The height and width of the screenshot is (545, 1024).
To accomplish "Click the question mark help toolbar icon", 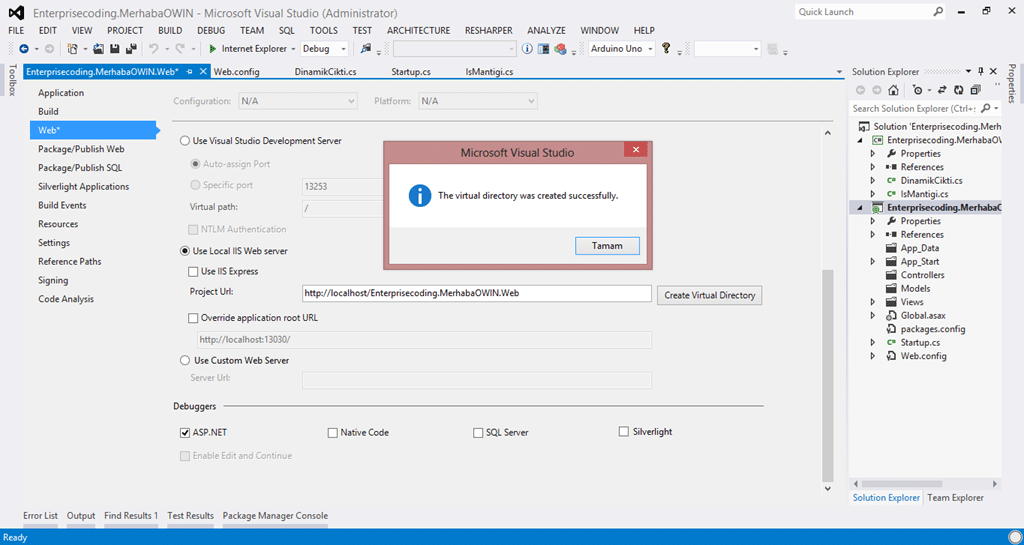I will (666, 48).
